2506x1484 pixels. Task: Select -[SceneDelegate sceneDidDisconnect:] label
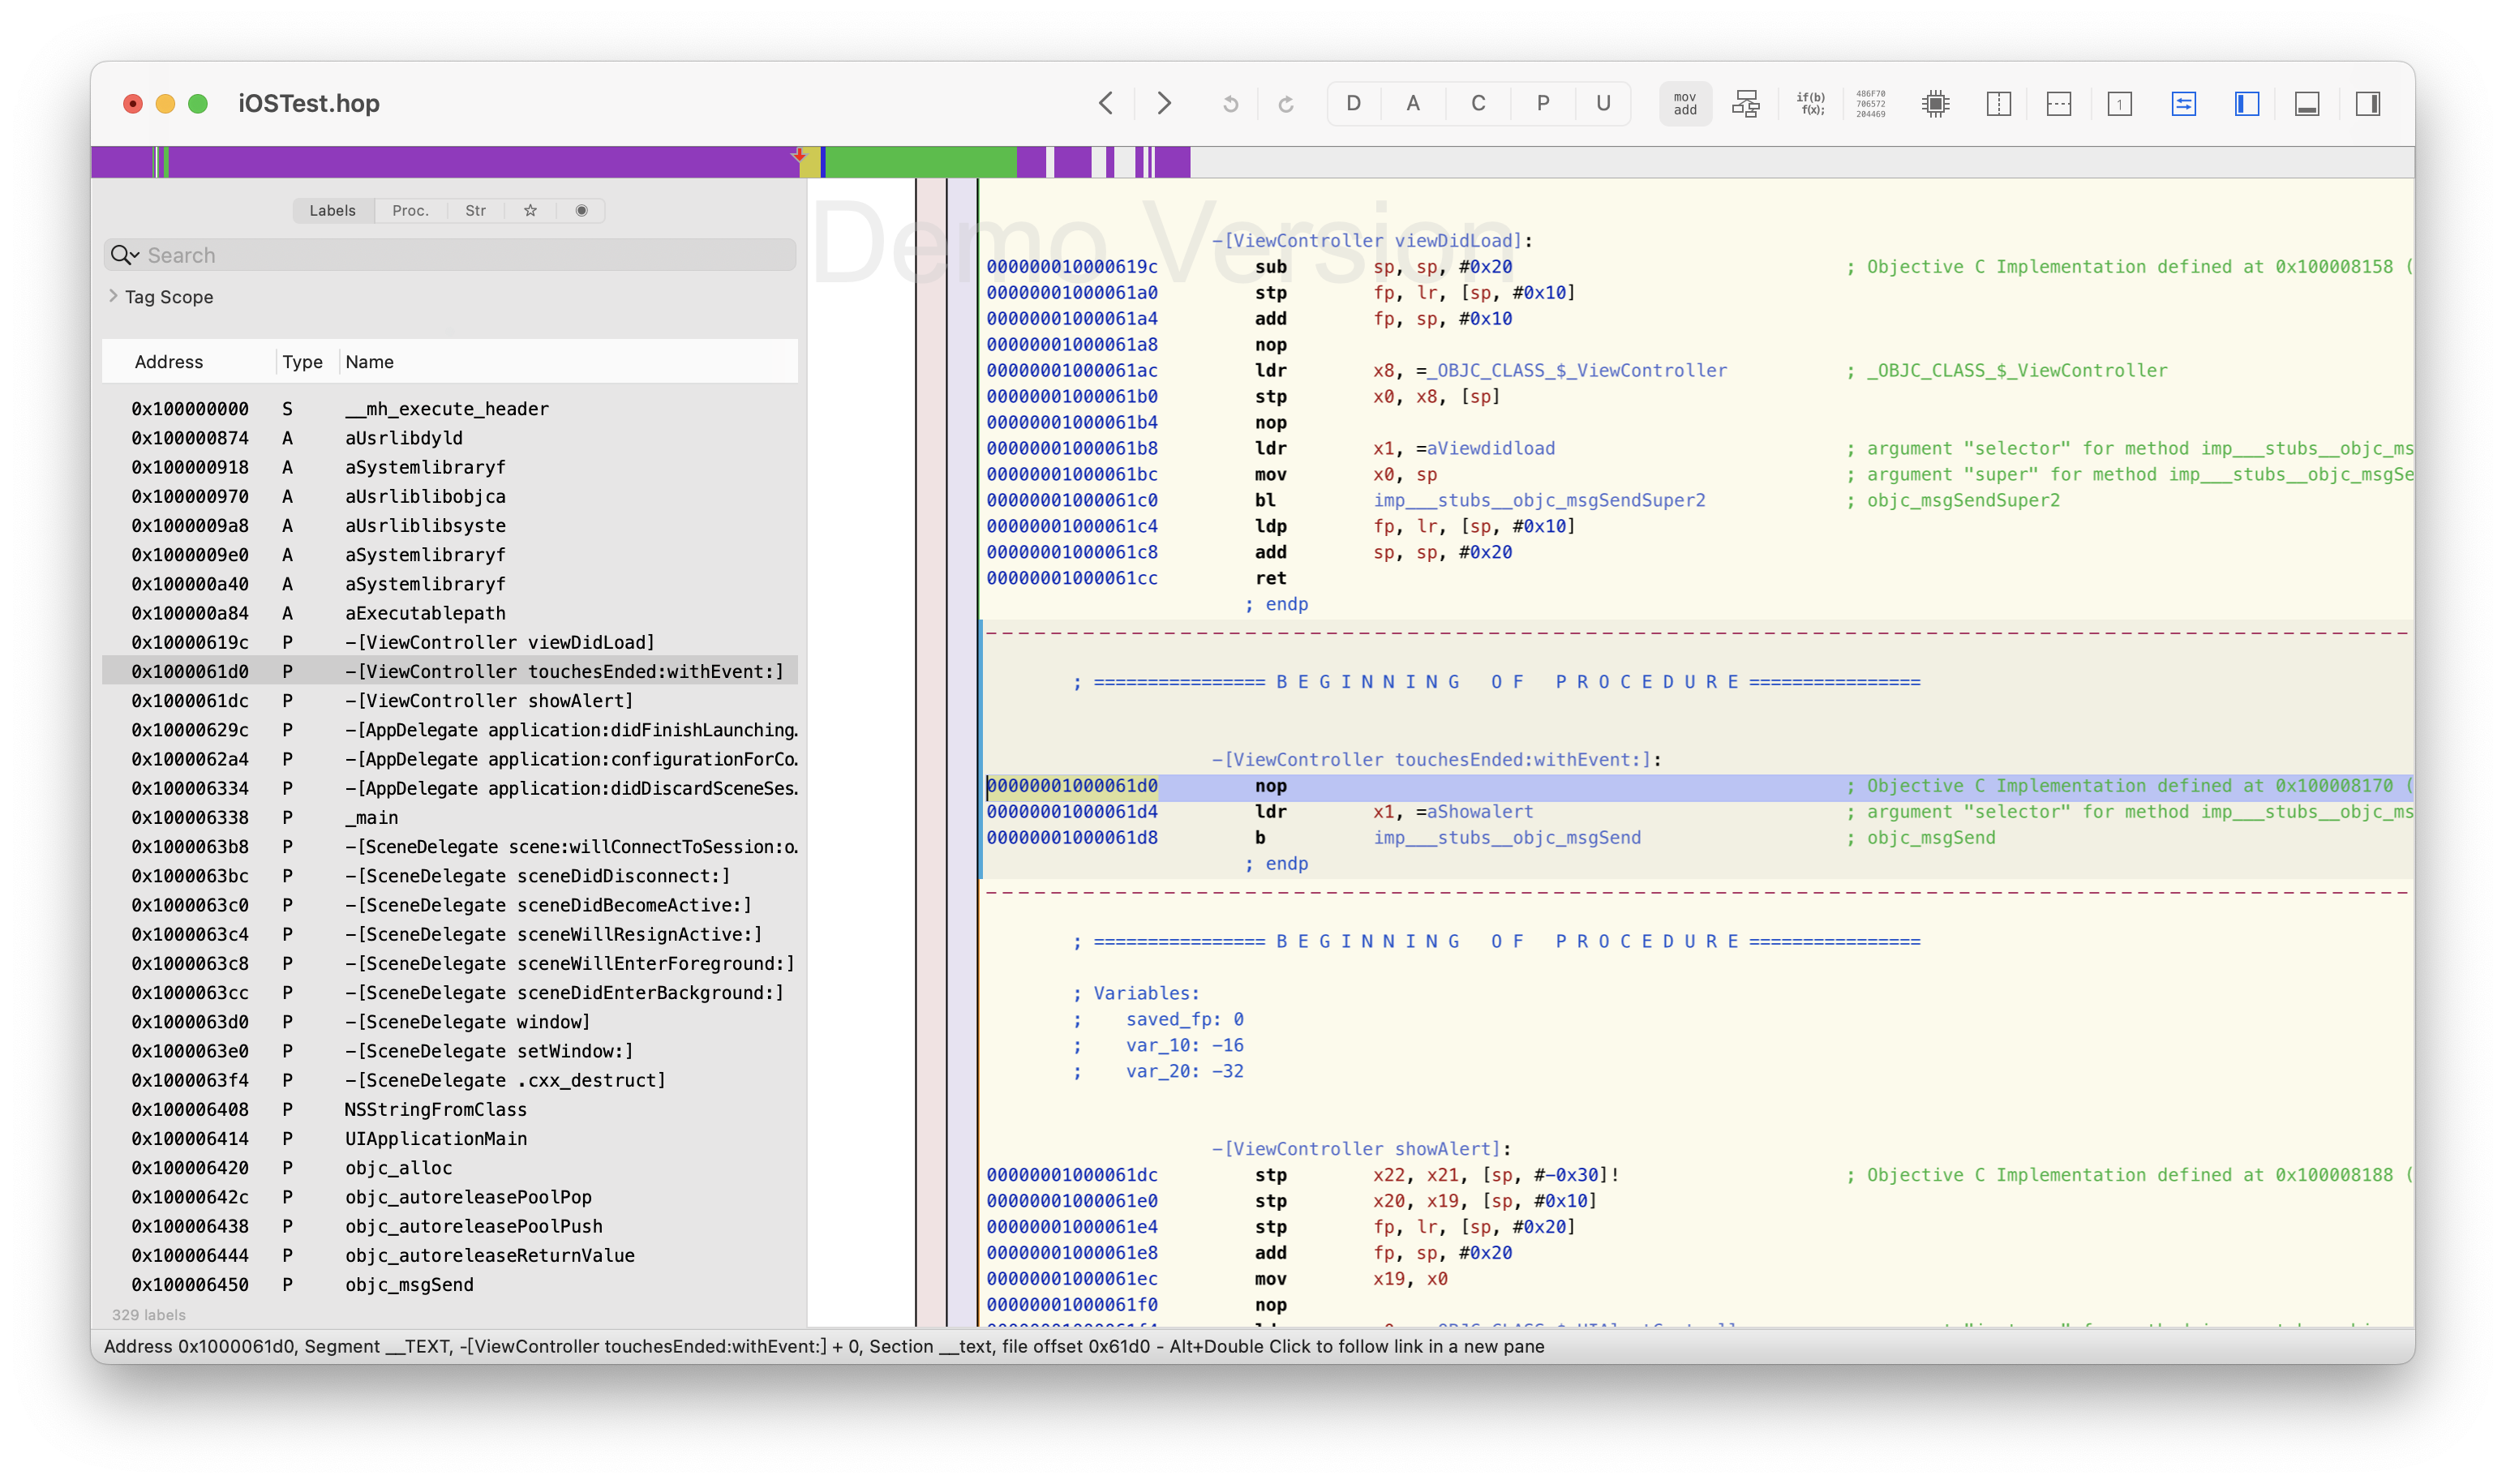tap(450, 876)
